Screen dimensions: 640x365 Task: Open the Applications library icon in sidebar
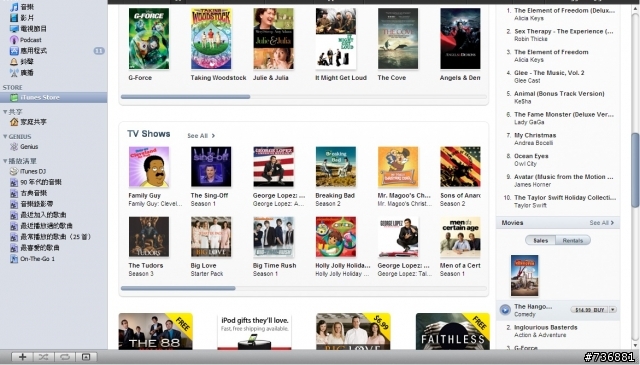point(14,51)
